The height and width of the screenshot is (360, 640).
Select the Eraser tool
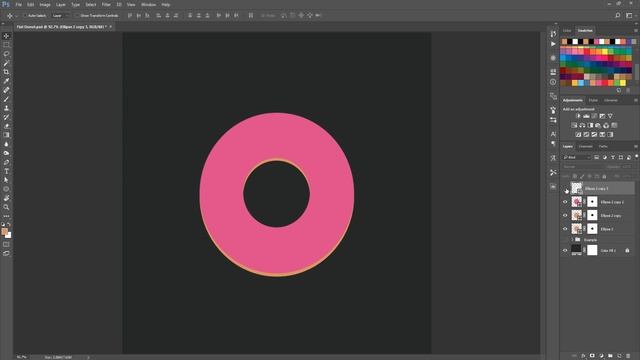[6, 126]
